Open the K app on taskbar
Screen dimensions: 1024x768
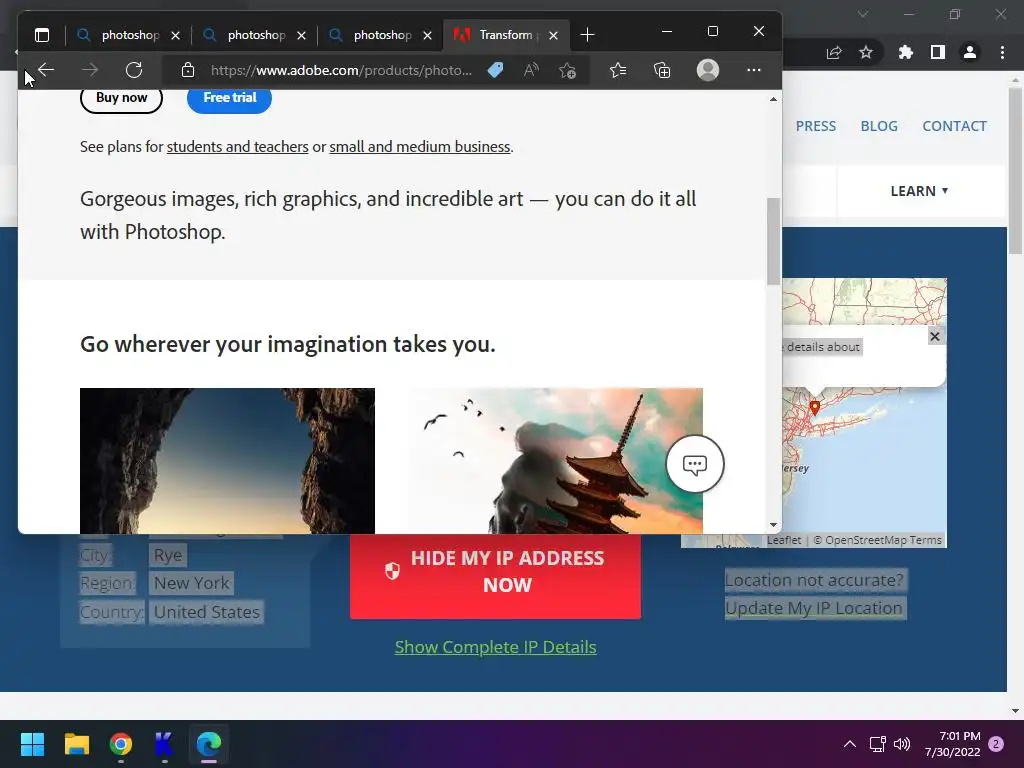coord(164,744)
